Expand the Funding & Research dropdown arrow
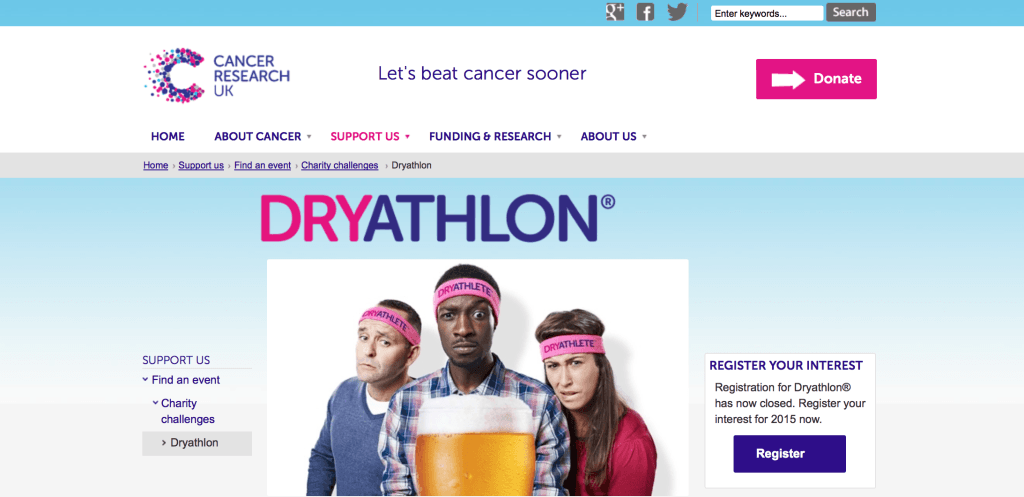The image size is (1024, 497). [x=558, y=137]
